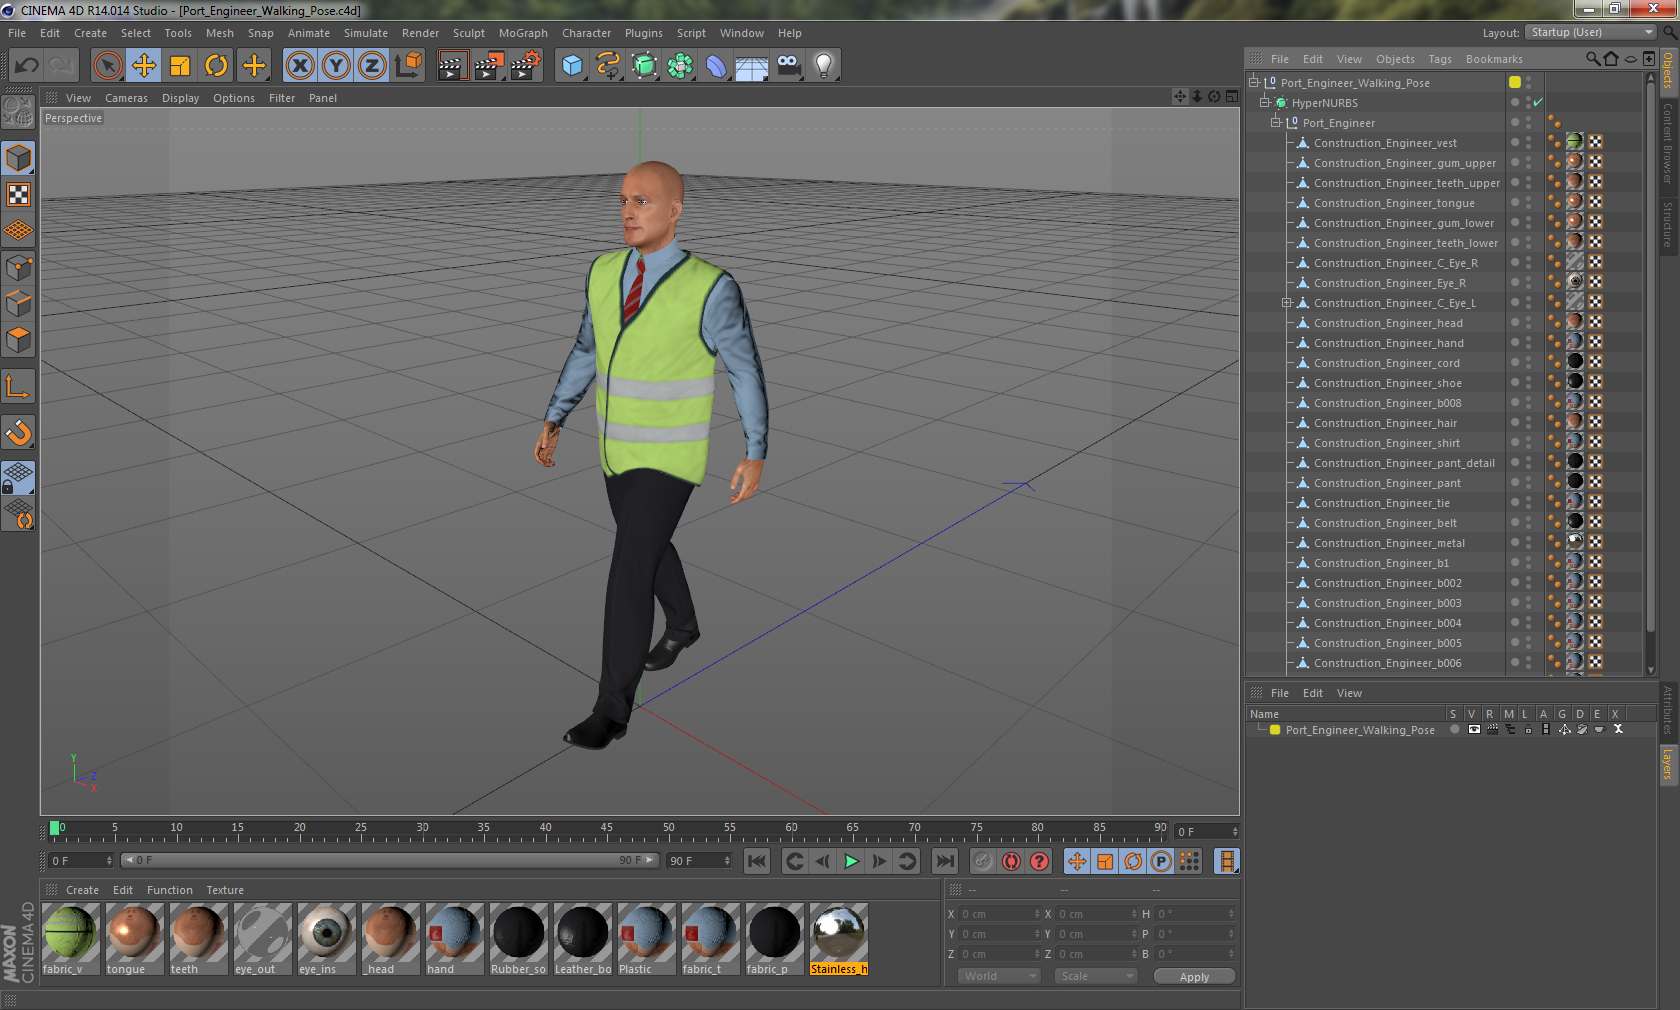Add a Cube primitive object
Screen dimensions: 1680x1010
[x=572, y=66]
